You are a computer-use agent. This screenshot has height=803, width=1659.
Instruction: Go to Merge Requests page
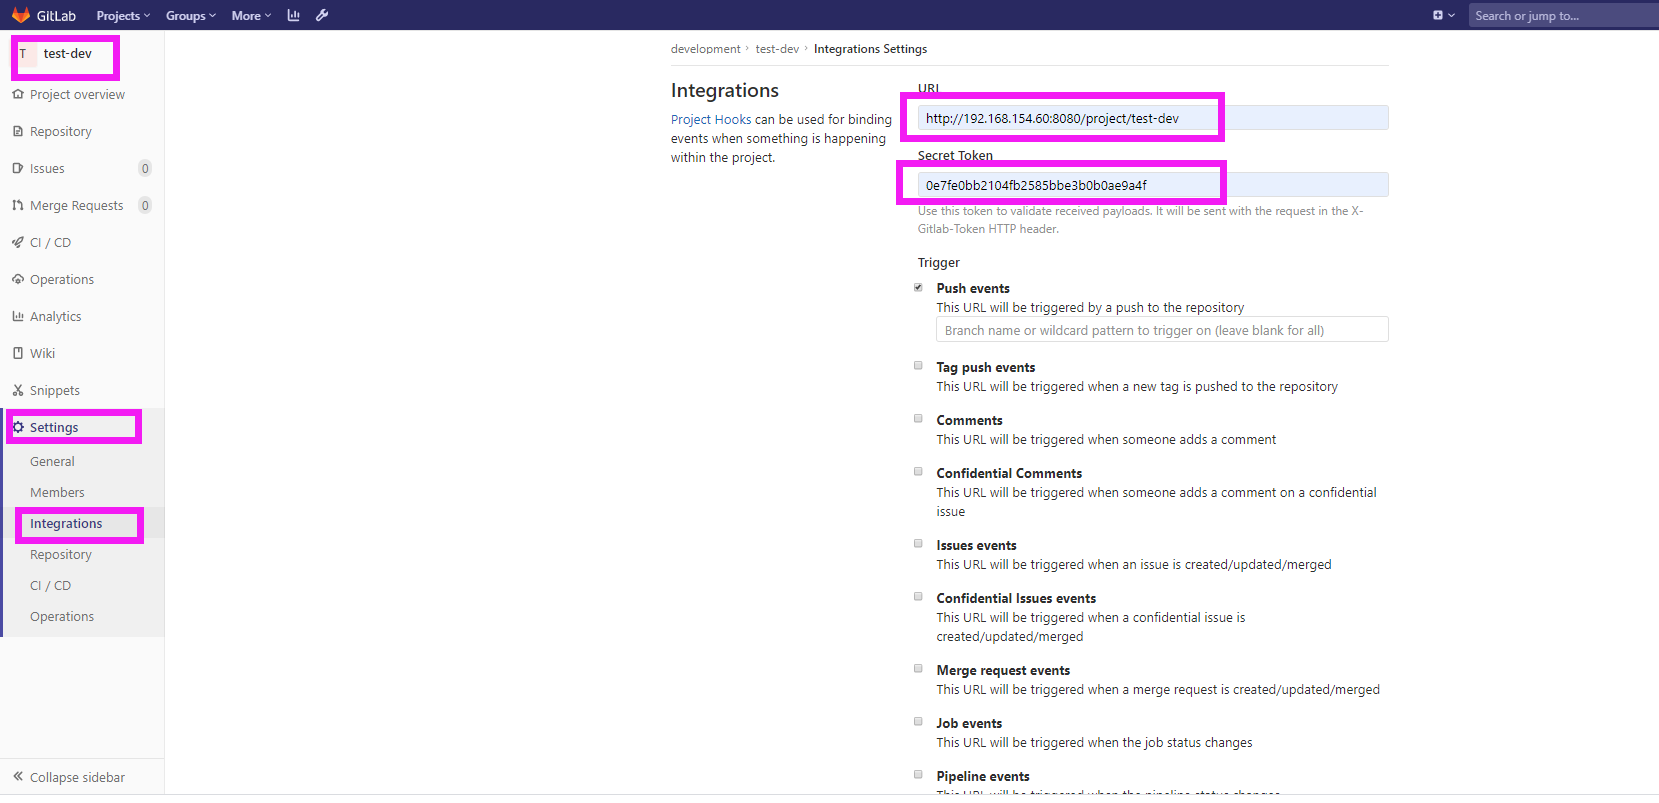(x=77, y=205)
